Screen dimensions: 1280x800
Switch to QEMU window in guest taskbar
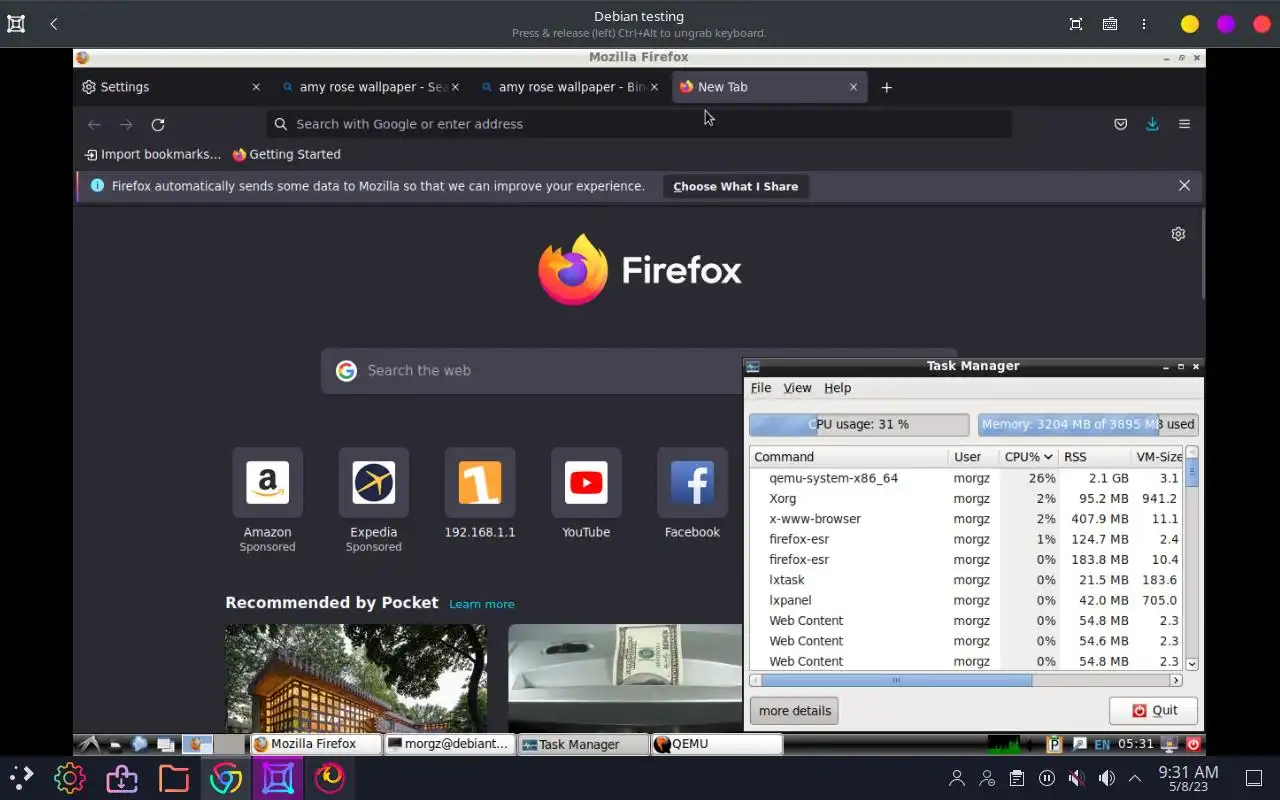[x=716, y=744]
